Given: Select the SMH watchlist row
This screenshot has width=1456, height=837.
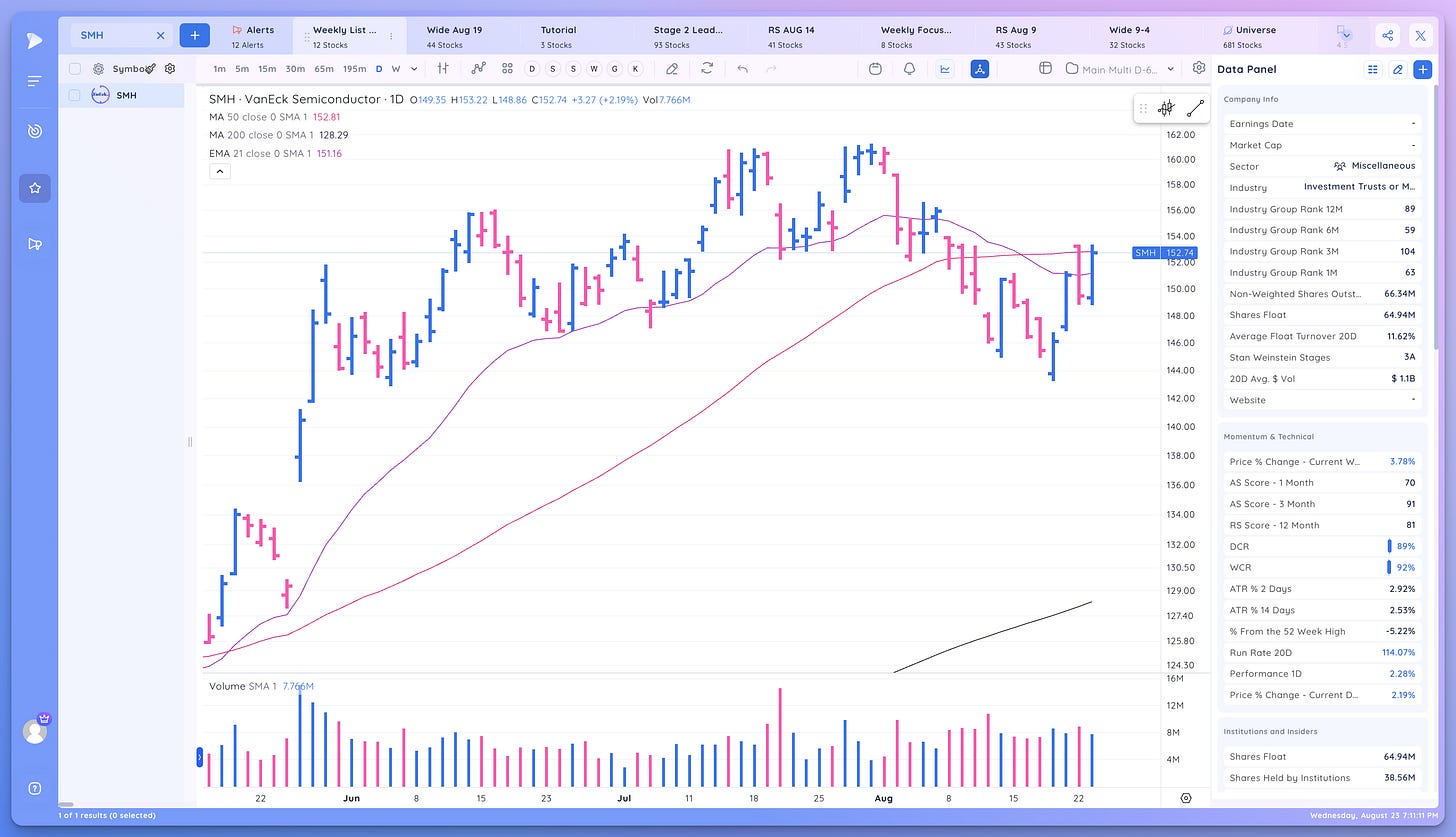Looking at the screenshot, I should point(121,95).
